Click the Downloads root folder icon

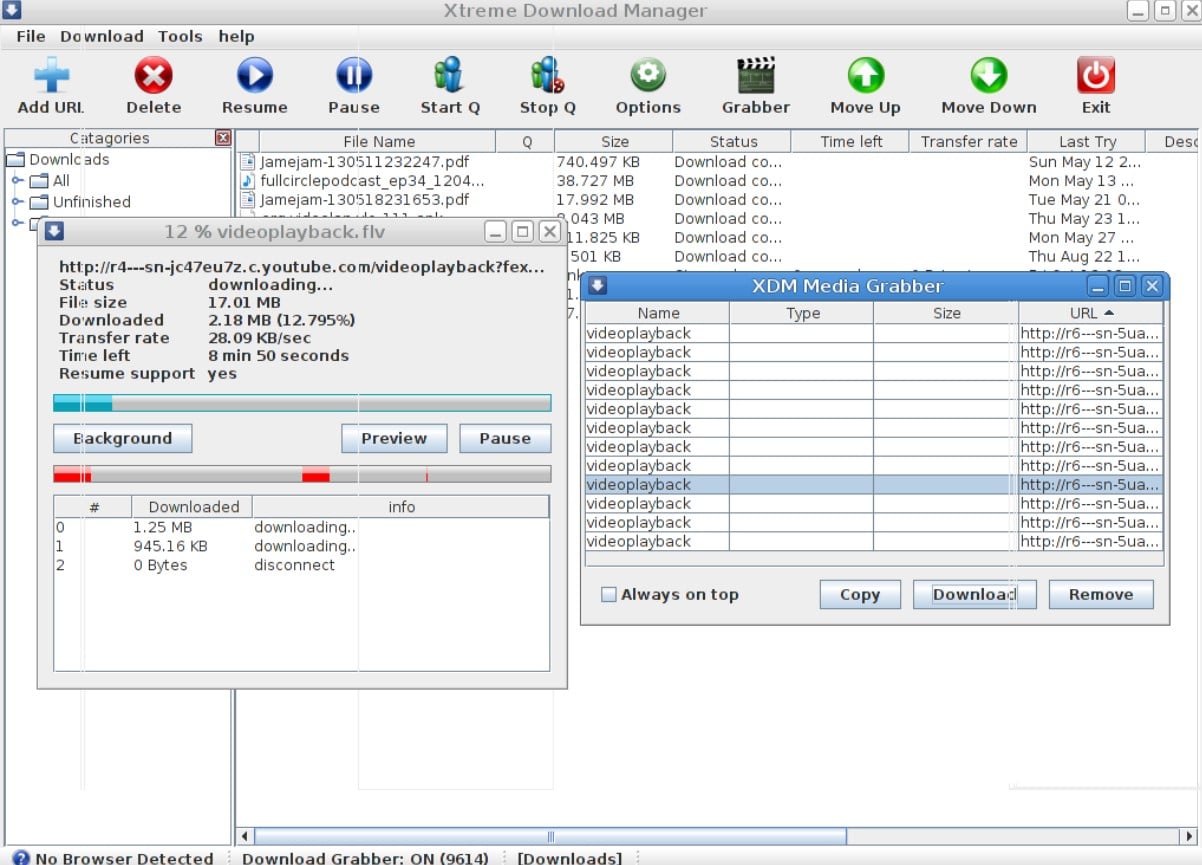[x=16, y=159]
